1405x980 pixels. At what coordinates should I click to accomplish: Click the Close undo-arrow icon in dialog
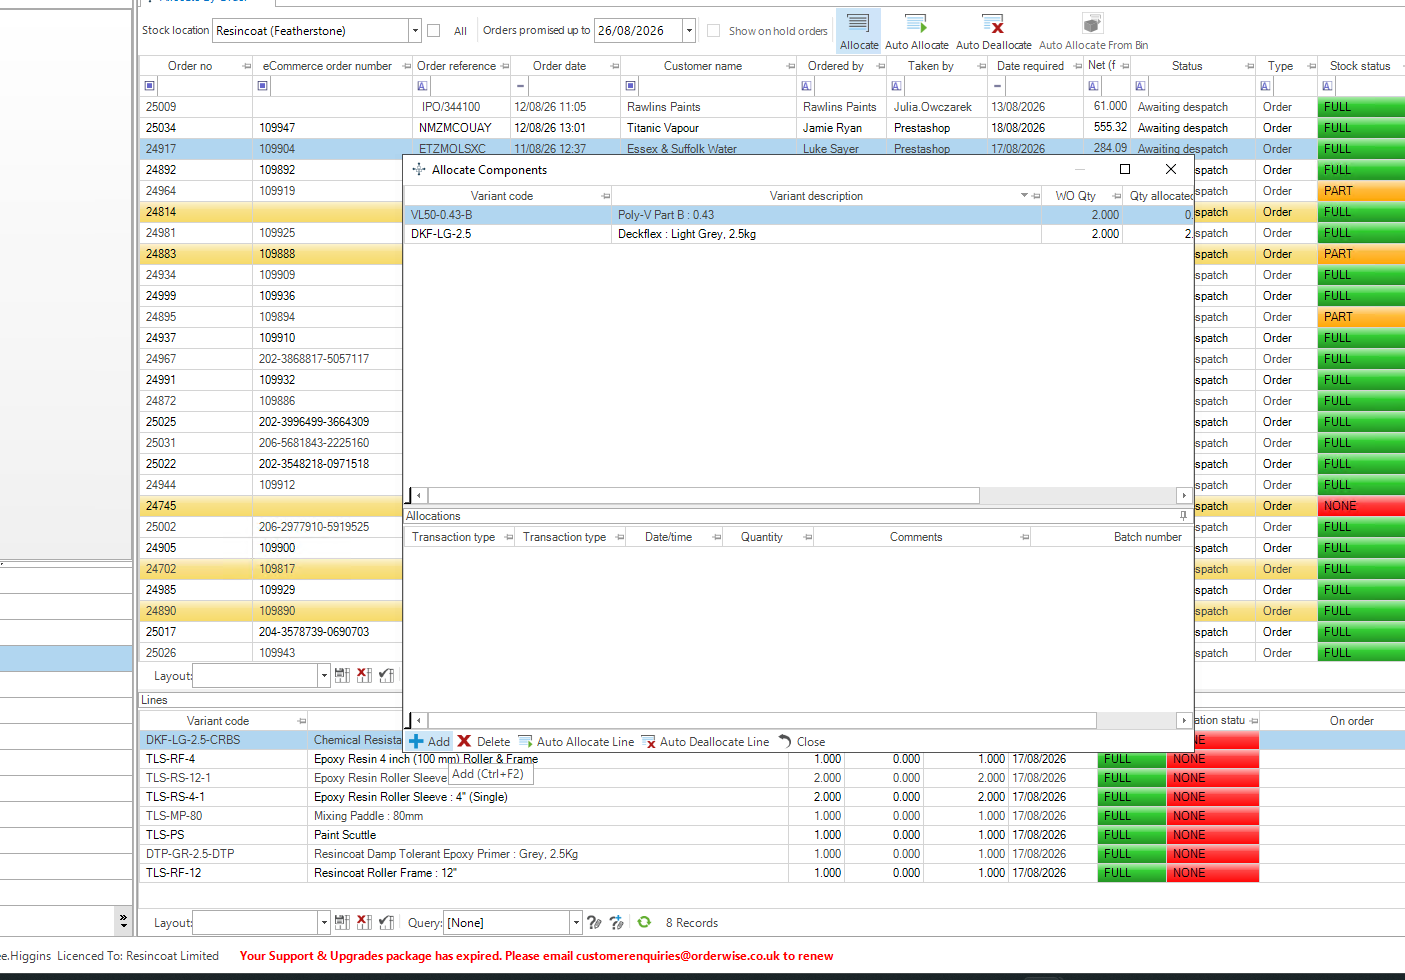coord(785,741)
